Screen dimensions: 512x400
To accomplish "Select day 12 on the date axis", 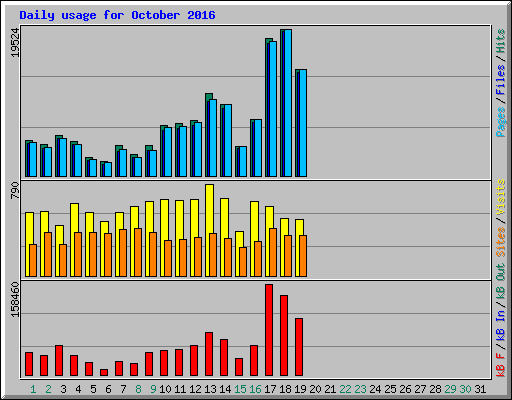I will click(x=195, y=389).
